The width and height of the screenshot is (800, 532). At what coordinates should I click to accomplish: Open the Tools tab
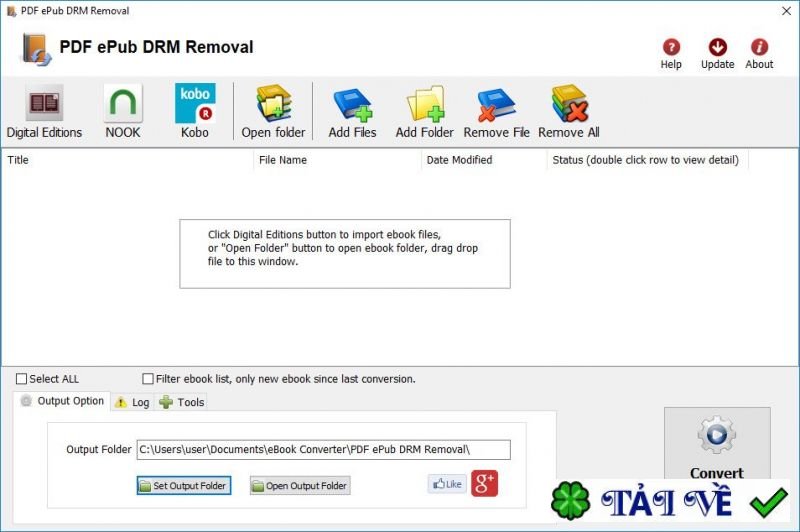(x=182, y=402)
